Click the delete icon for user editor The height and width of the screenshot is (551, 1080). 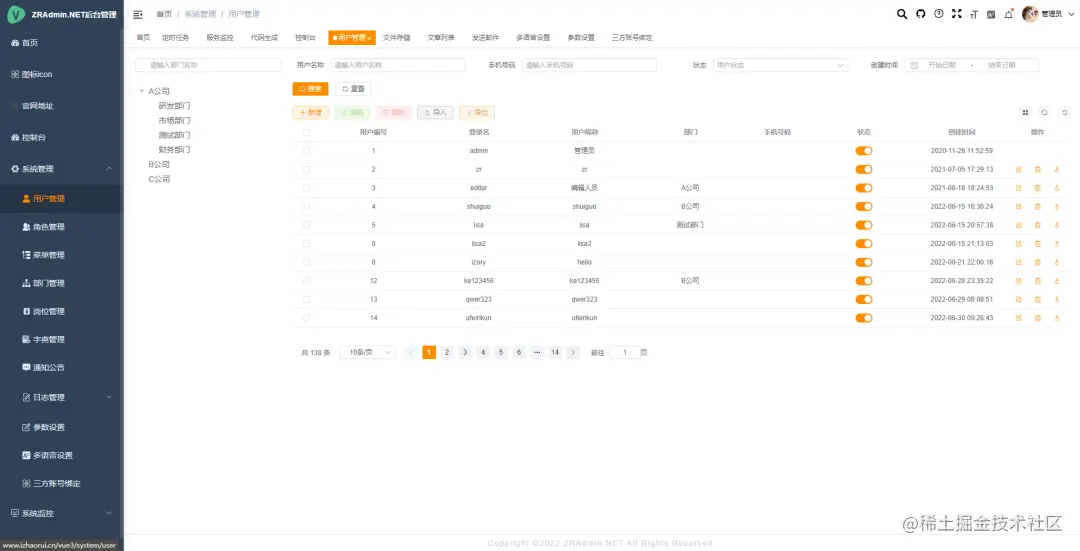pos(1037,188)
